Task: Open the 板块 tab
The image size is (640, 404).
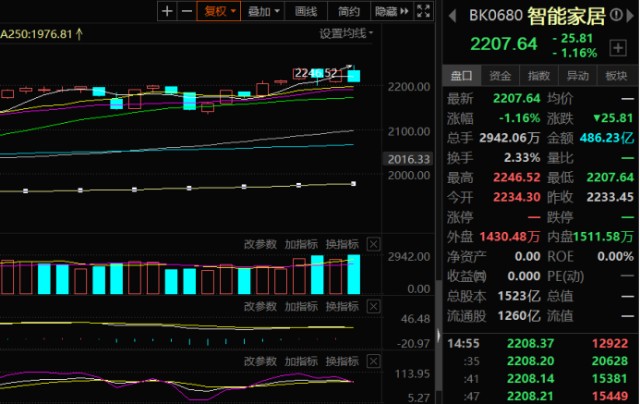Action: (617, 76)
